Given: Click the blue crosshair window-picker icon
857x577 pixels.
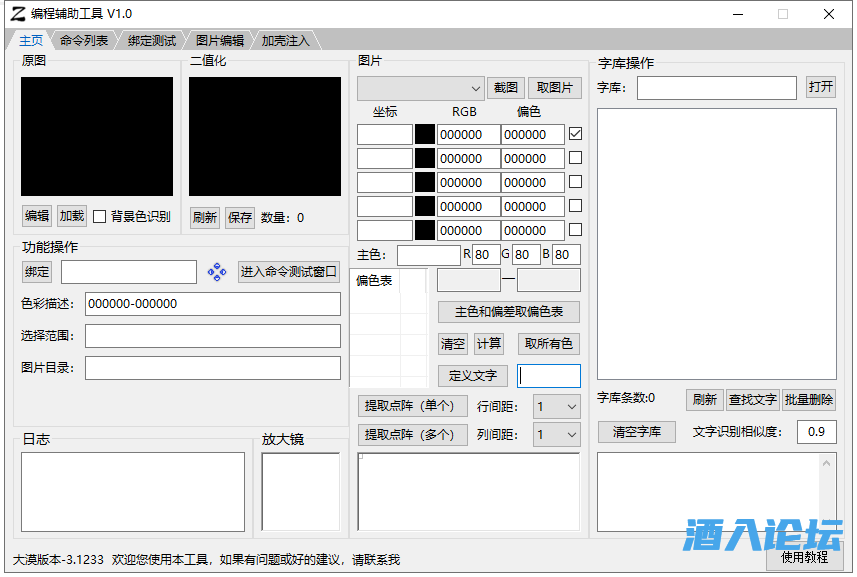Looking at the screenshot, I should pyautogui.click(x=217, y=272).
